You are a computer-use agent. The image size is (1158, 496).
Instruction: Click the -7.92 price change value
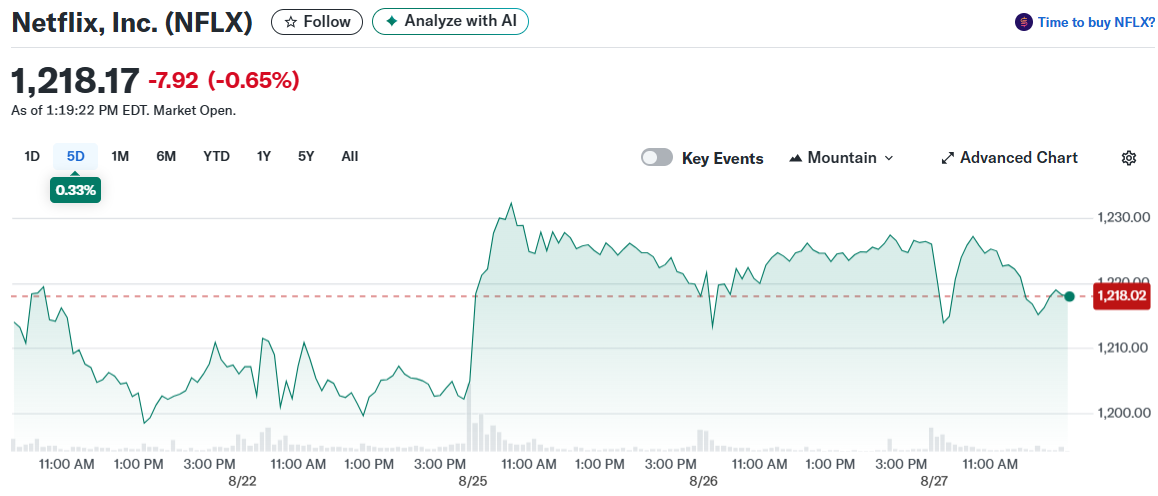pos(174,80)
